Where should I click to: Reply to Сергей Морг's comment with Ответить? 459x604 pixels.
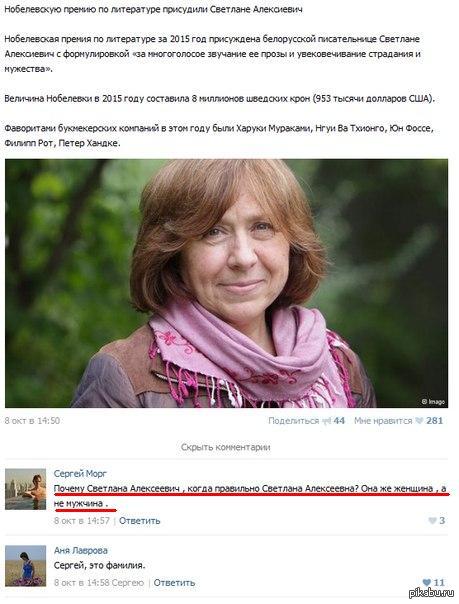(139, 521)
